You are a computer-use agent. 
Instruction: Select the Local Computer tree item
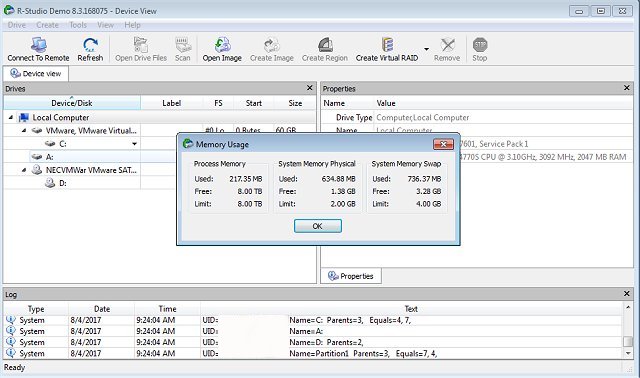[60, 118]
